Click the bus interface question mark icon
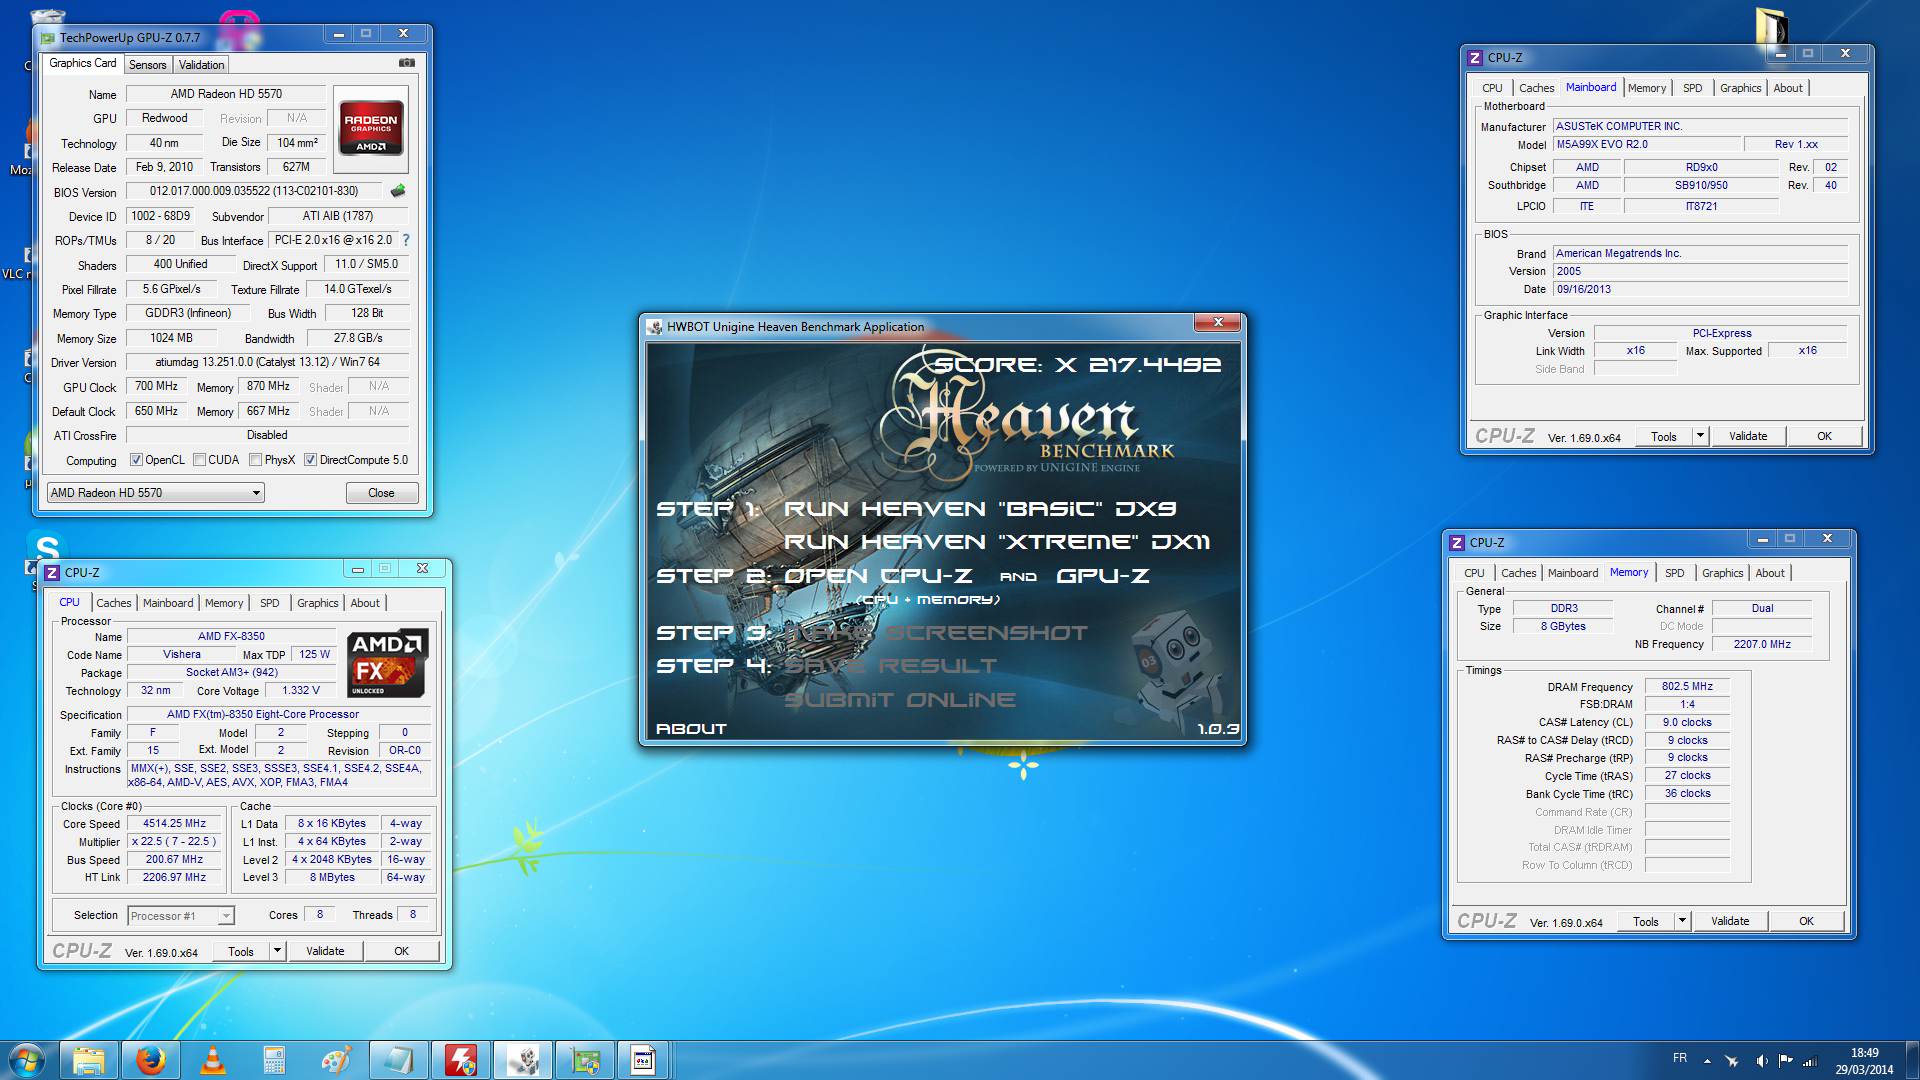1920x1080 pixels. pos(405,240)
